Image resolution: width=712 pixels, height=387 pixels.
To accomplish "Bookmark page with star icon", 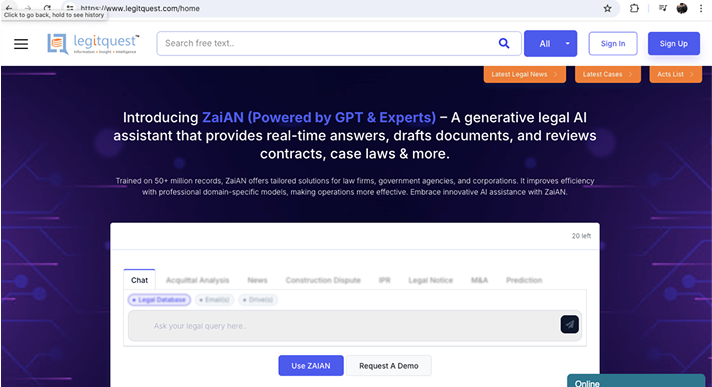I will (607, 8).
